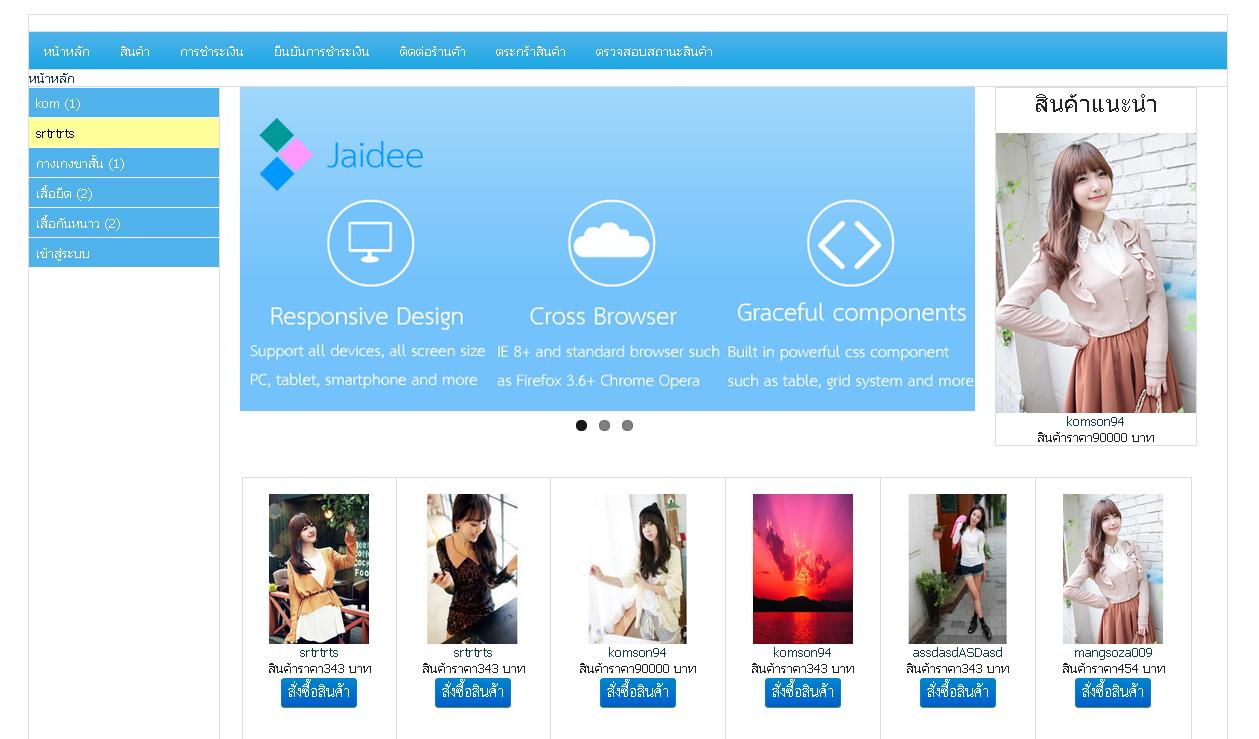Select the highlighted srtrtrts sidebar category
The image size is (1259, 739).
click(124, 133)
